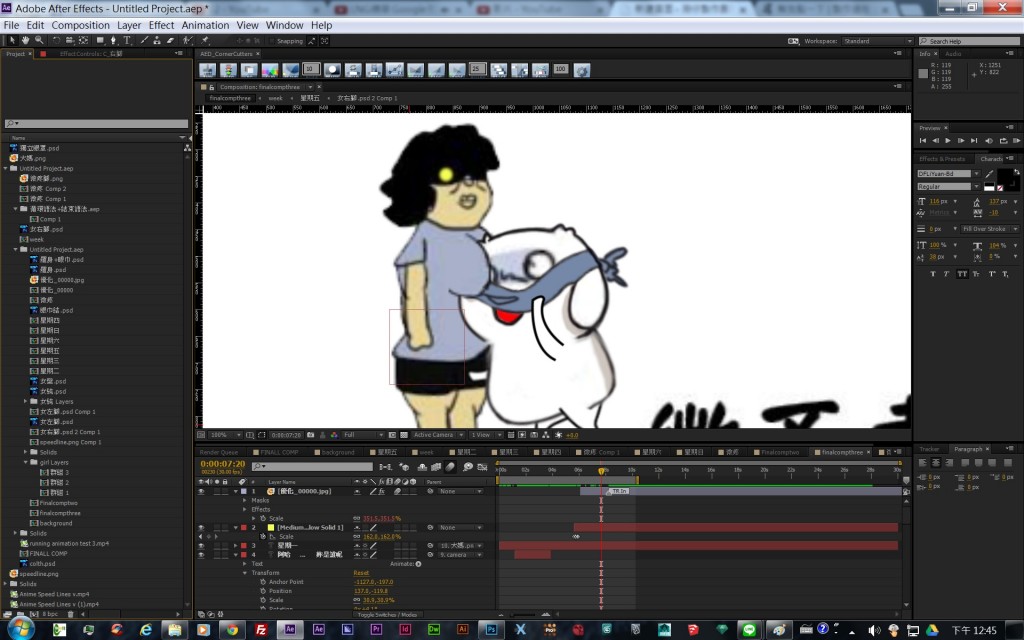
Task: Switch to the Render Queue tab
Action: [x=219, y=452]
